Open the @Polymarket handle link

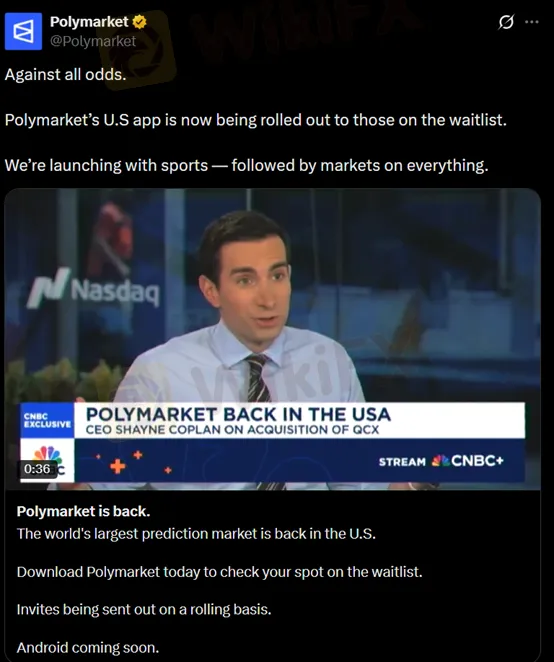[x=93, y=41]
